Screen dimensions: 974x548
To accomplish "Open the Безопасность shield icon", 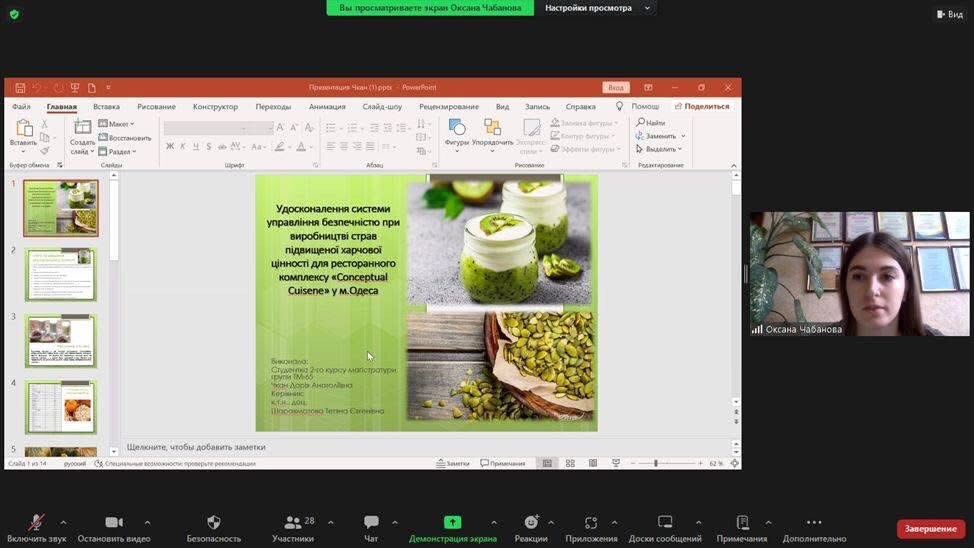I will pos(213,523).
